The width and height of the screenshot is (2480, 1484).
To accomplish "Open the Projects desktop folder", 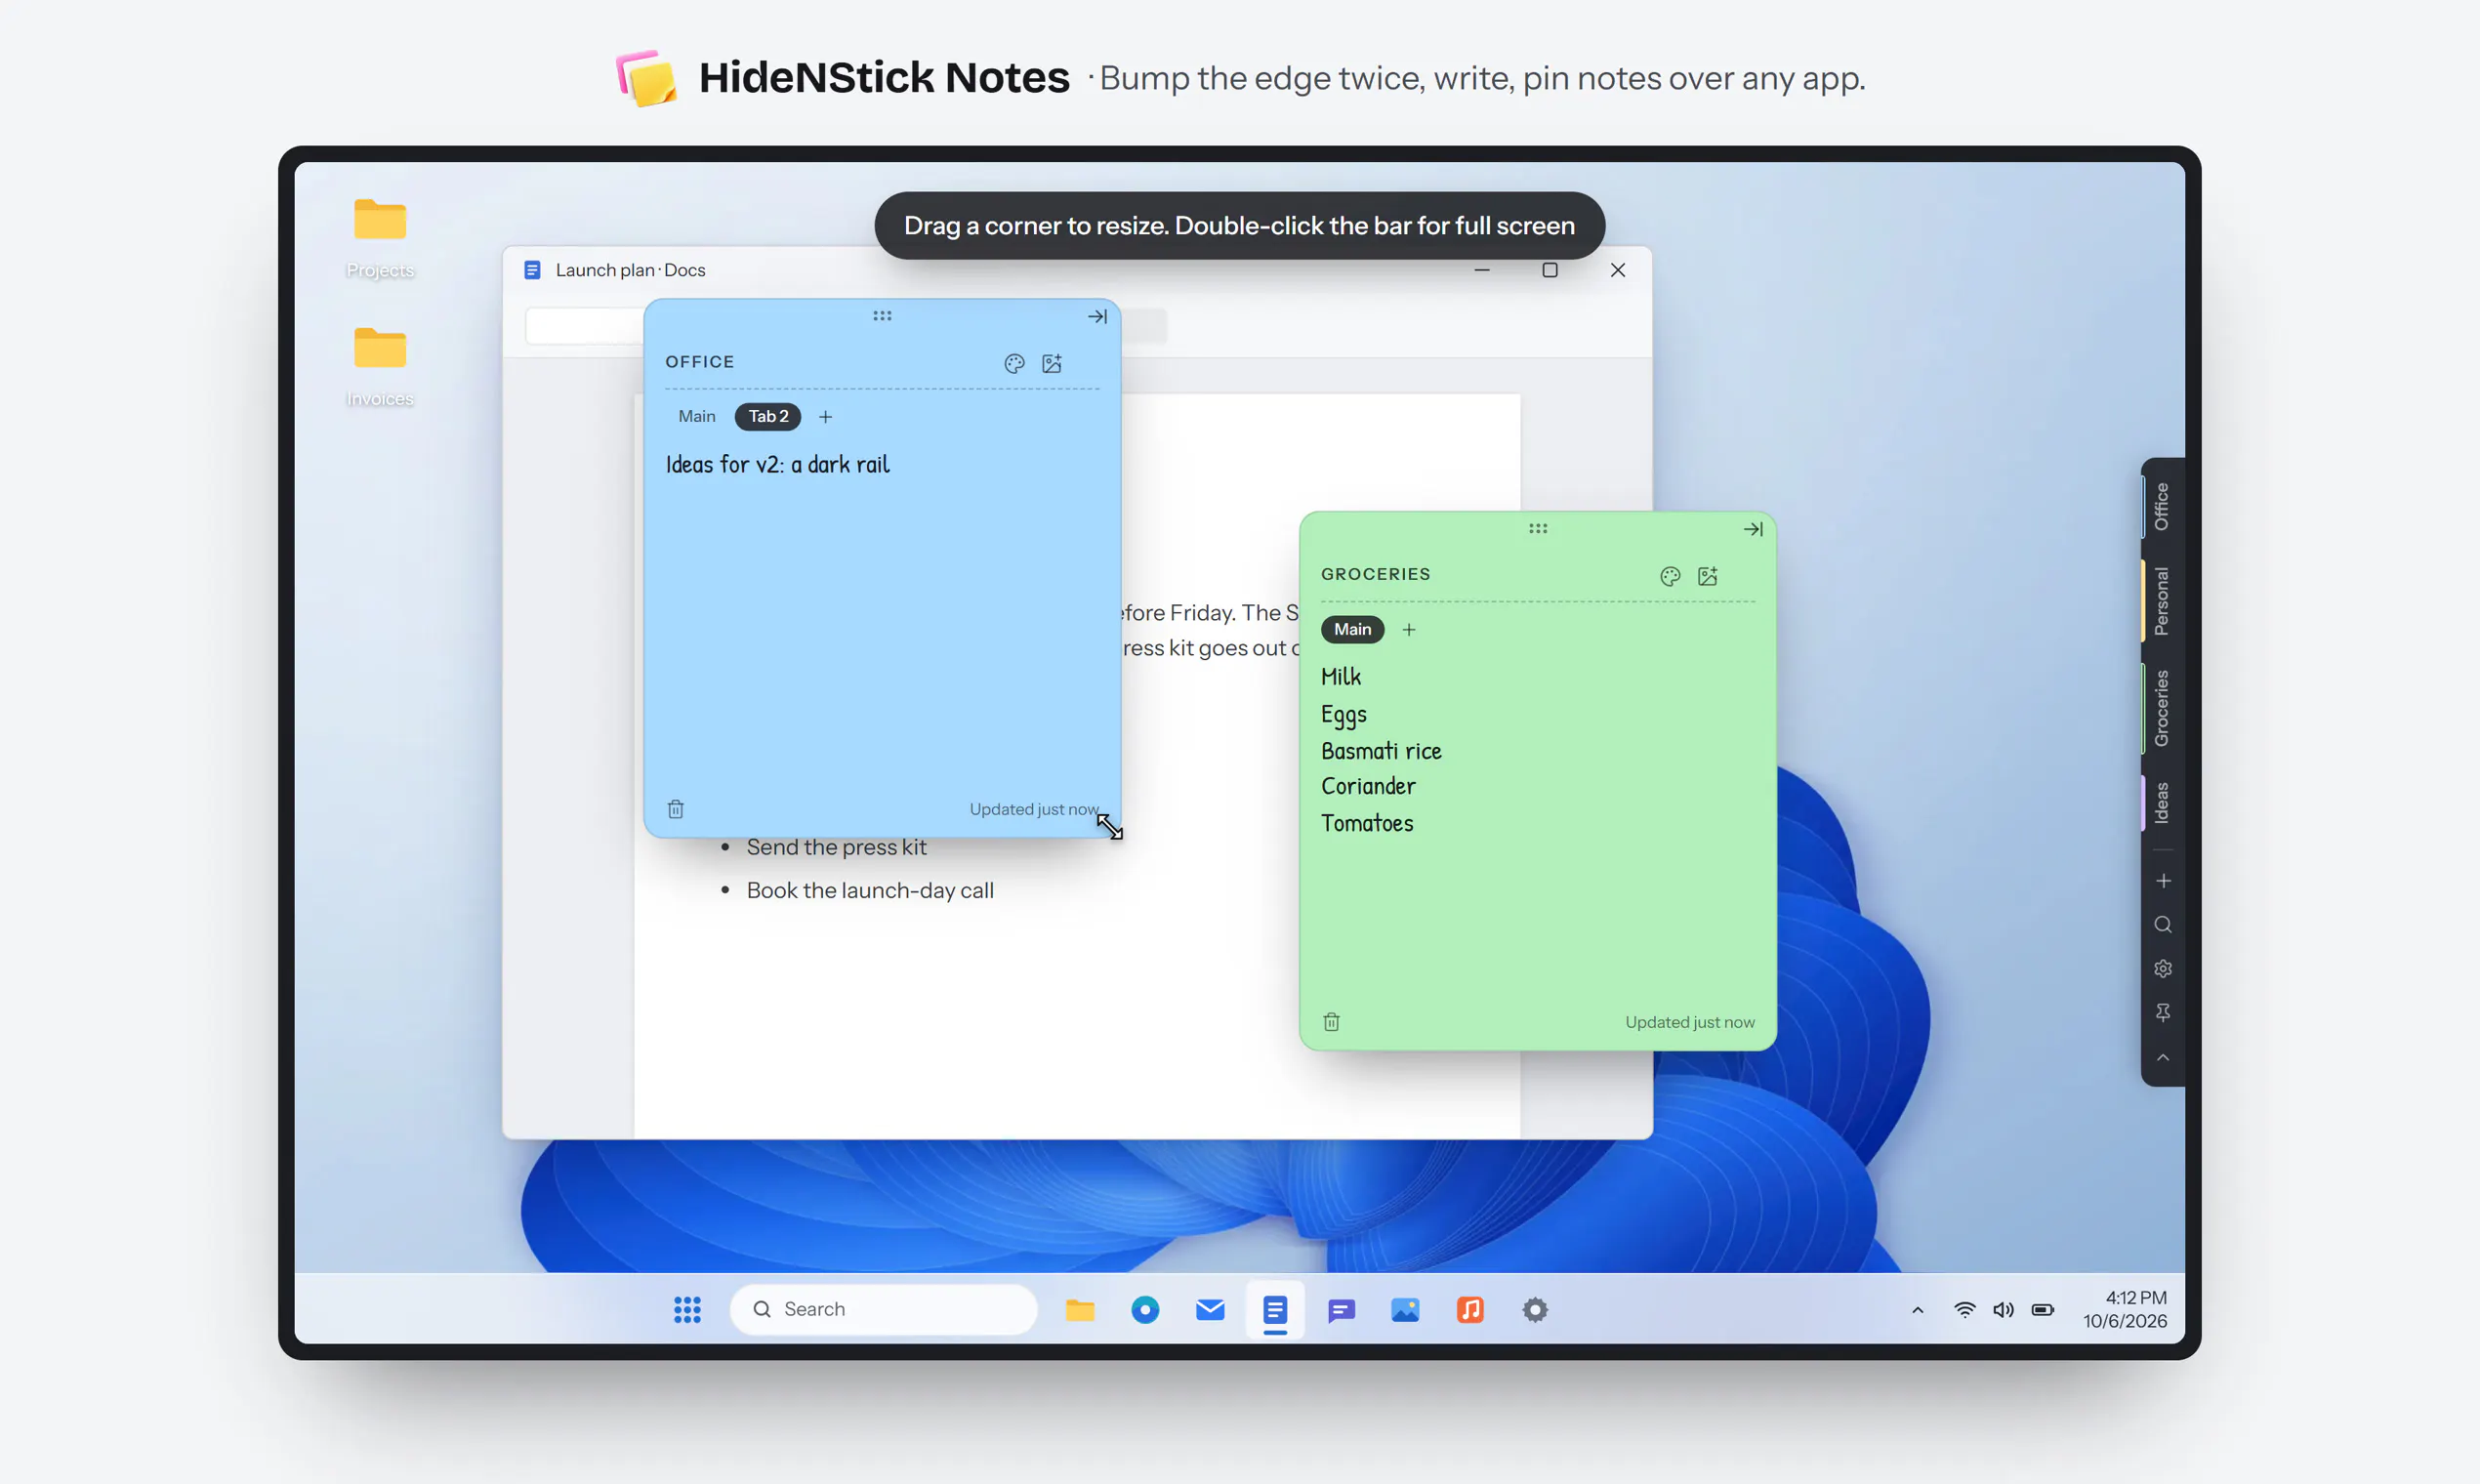I will click(x=380, y=238).
